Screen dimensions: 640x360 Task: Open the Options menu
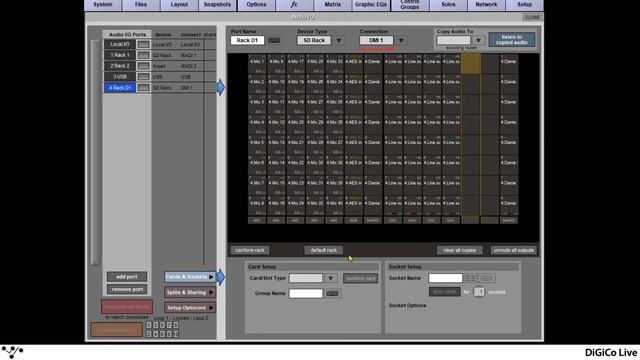256,5
